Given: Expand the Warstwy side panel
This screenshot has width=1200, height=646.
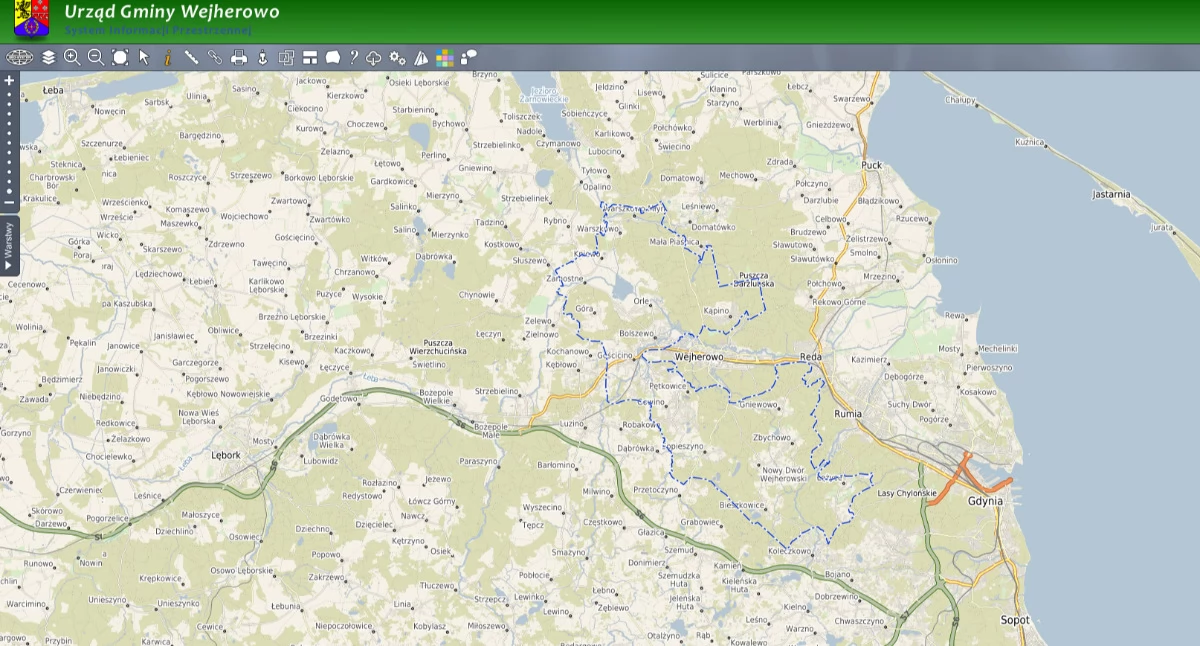Looking at the screenshot, I should tap(9, 246).
